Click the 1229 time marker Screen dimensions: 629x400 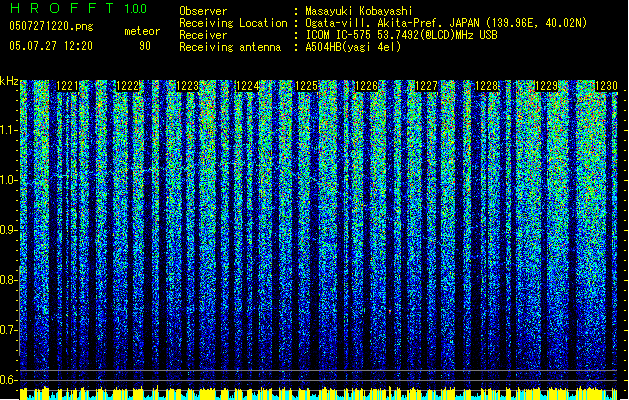coord(546,86)
